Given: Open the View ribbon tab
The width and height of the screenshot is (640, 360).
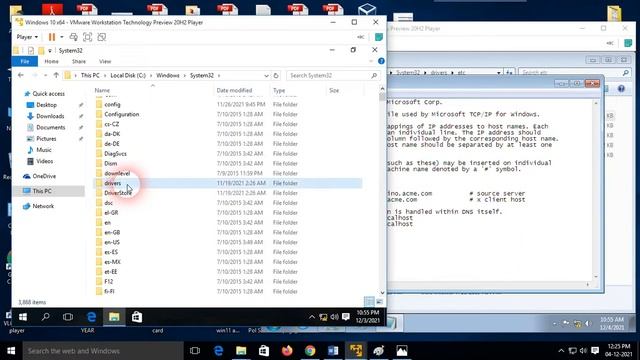Looking at the screenshot, I should point(105,61).
